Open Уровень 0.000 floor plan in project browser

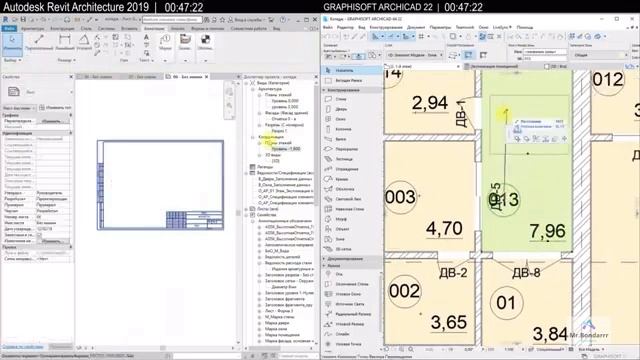click(x=285, y=101)
